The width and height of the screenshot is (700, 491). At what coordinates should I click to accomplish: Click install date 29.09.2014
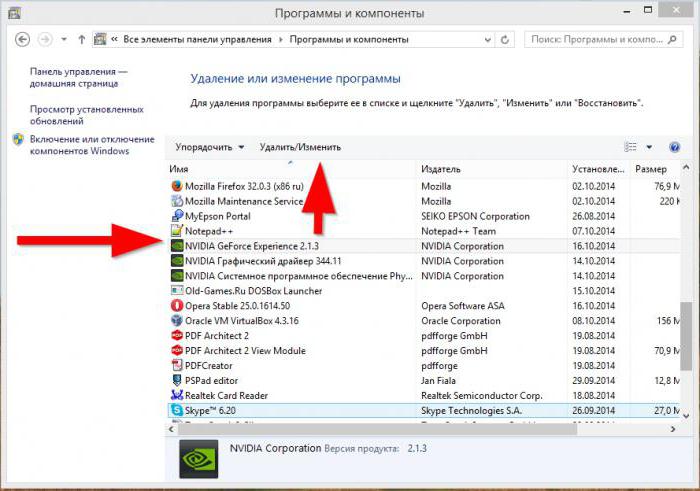click(593, 381)
